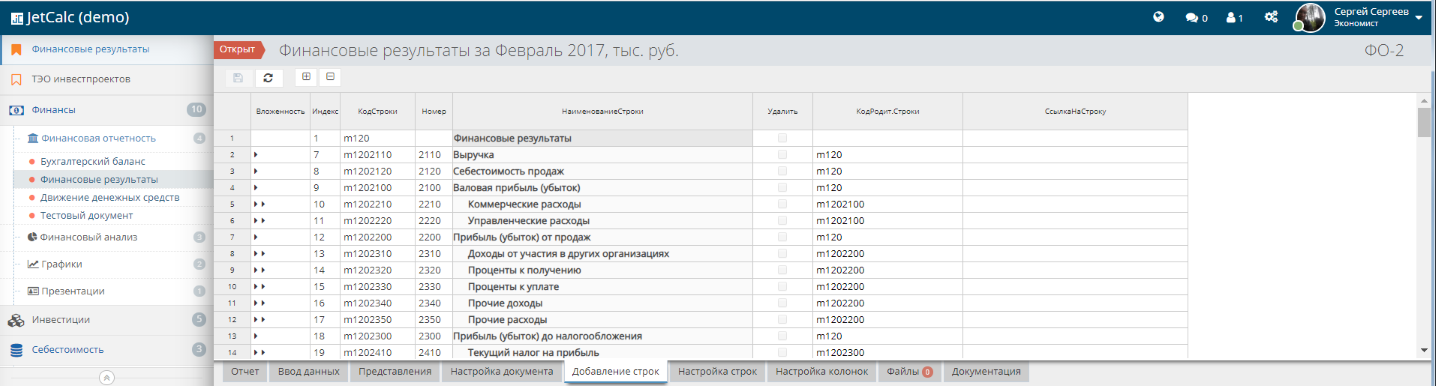Click the money icon next to Финансы

tap(16, 110)
